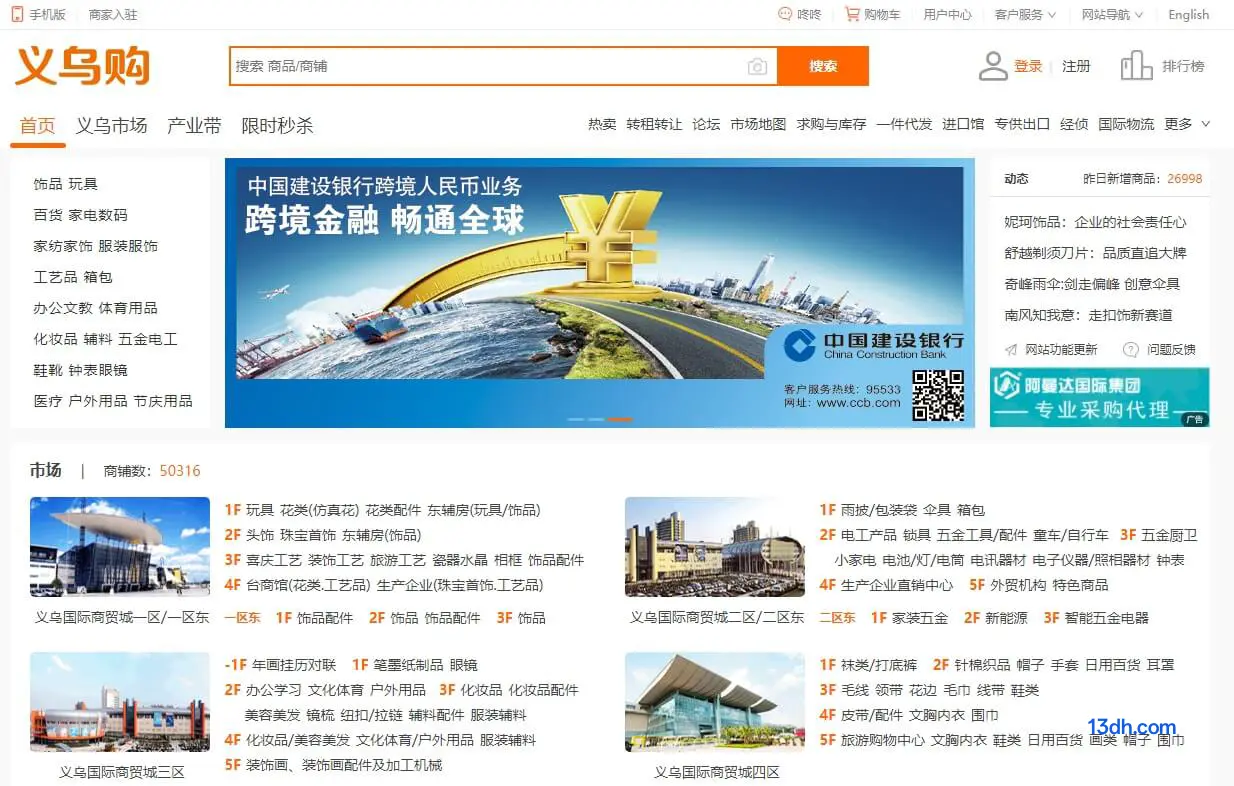
Task: Open the 箱包 category in sidebar
Action: point(98,277)
